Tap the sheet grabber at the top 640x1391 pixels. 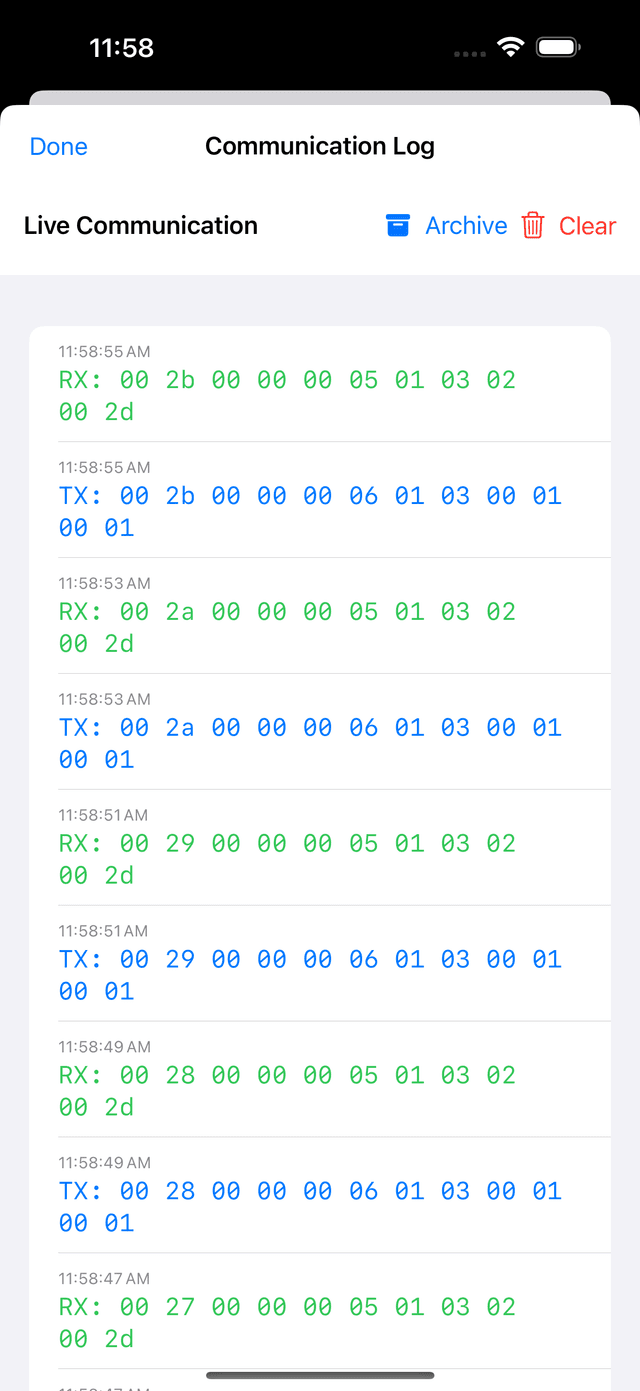point(320,98)
